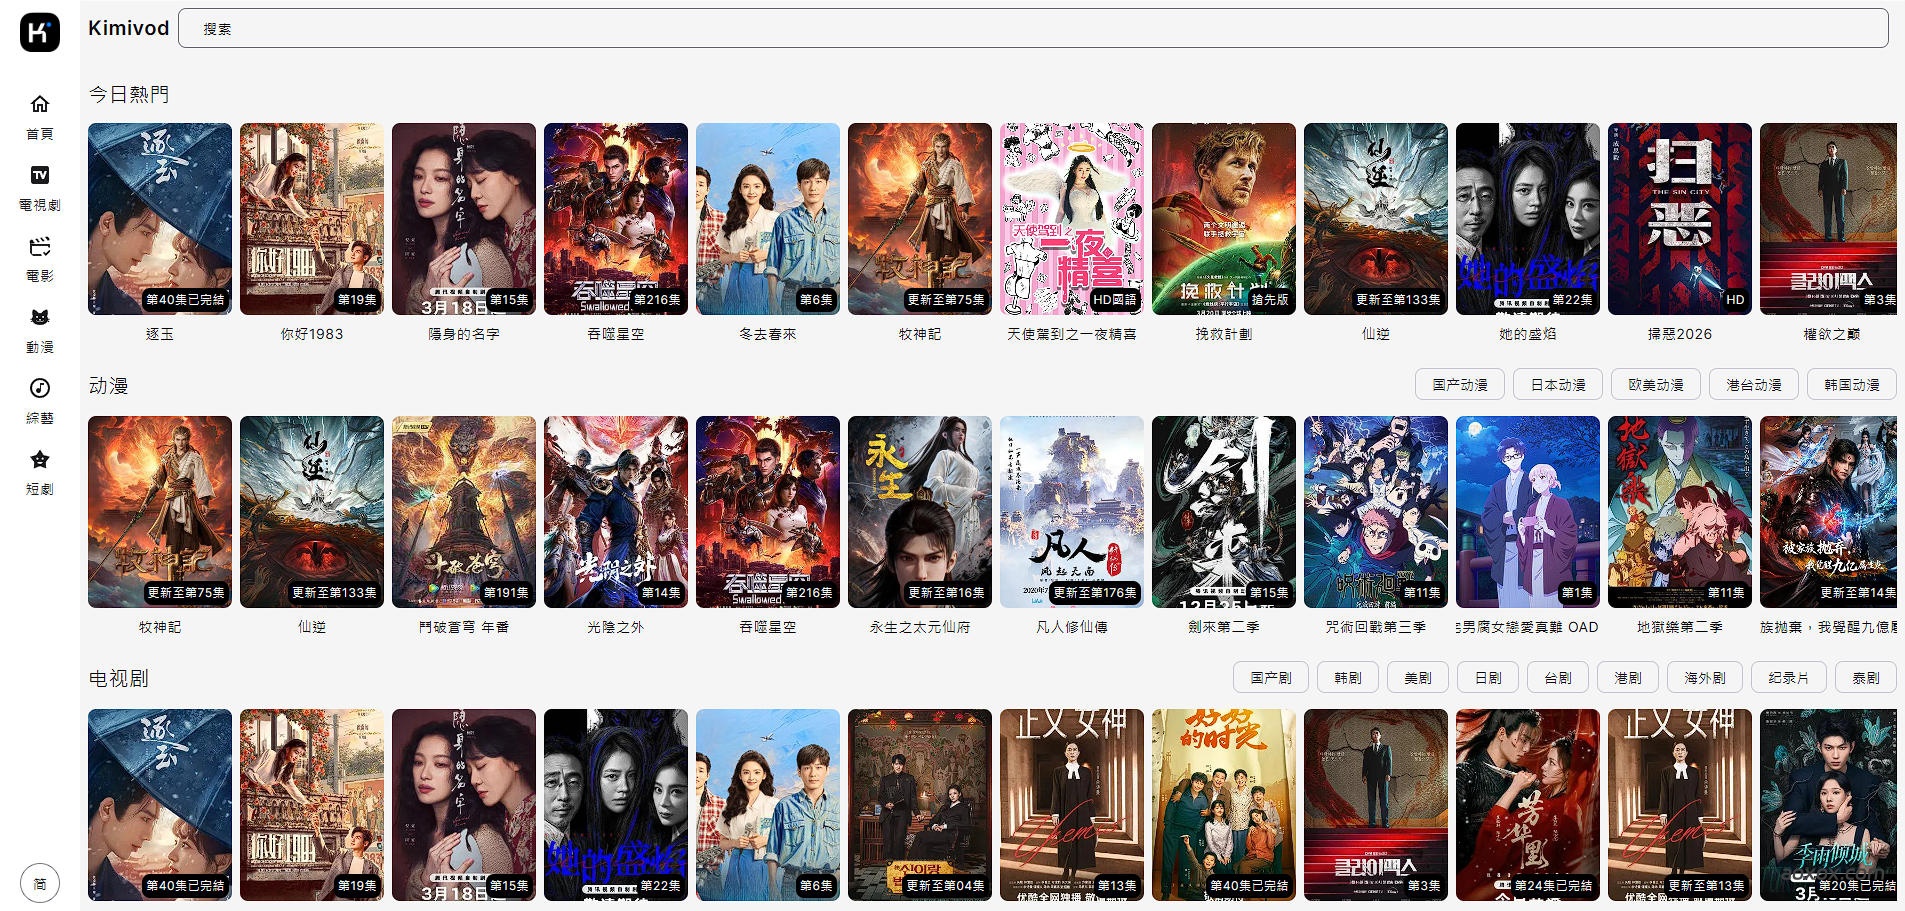Open the 首頁 home icon in sidebar
Image resolution: width=1905 pixels, height=911 pixels.
pyautogui.click(x=40, y=104)
